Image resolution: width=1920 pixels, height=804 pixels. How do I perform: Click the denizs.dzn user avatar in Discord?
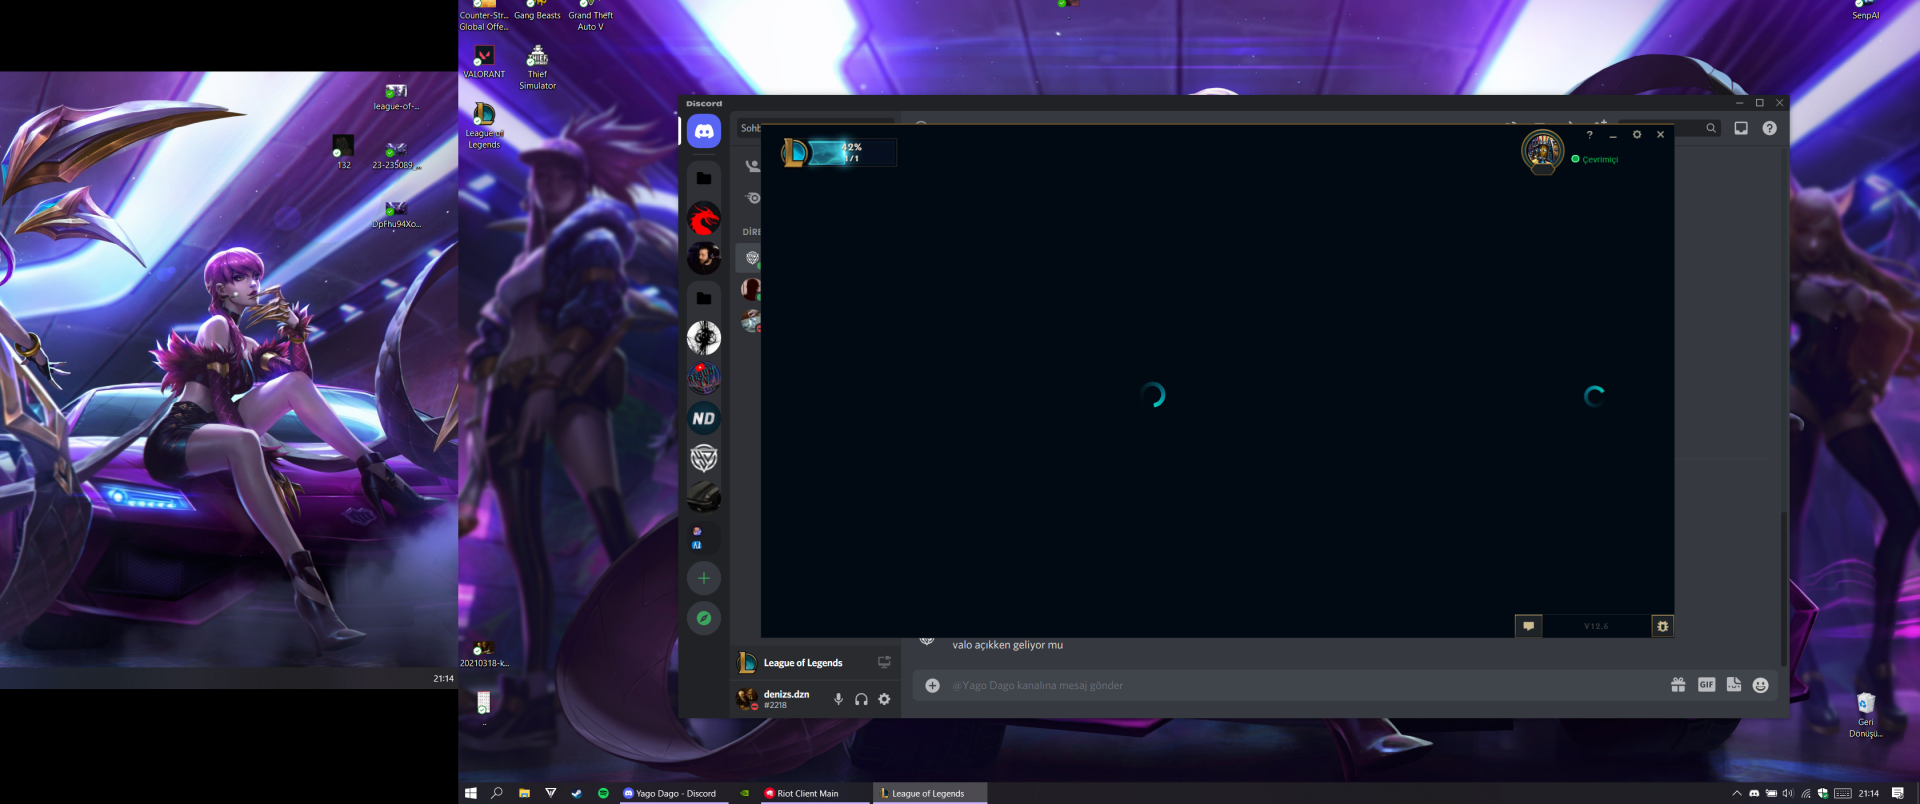[x=747, y=699]
